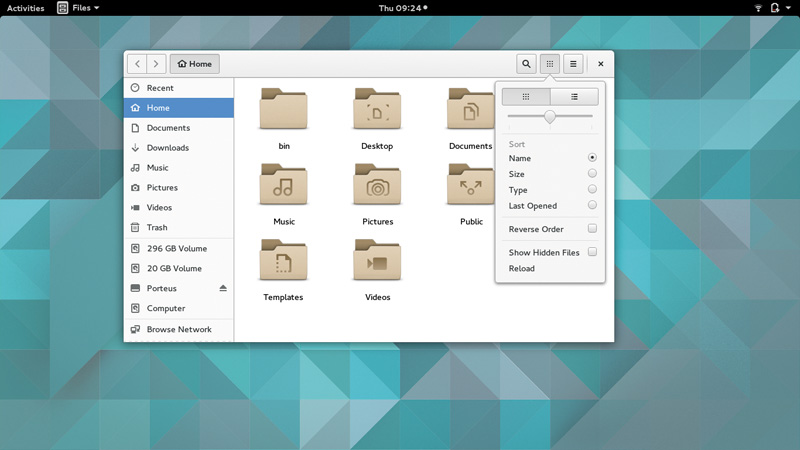This screenshot has width=800, height=450.
Task: Open the 296 GB Volume entry
Action: (x=179, y=248)
